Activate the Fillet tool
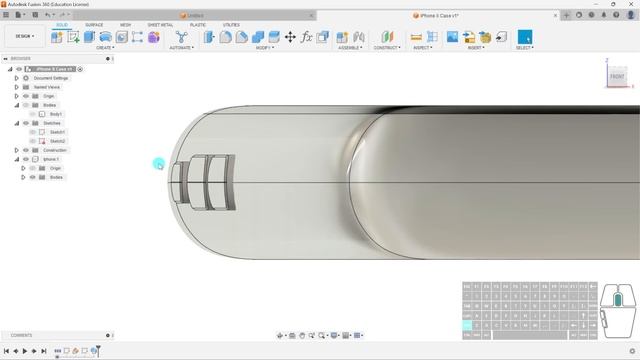The width and height of the screenshot is (640, 360). (225, 37)
